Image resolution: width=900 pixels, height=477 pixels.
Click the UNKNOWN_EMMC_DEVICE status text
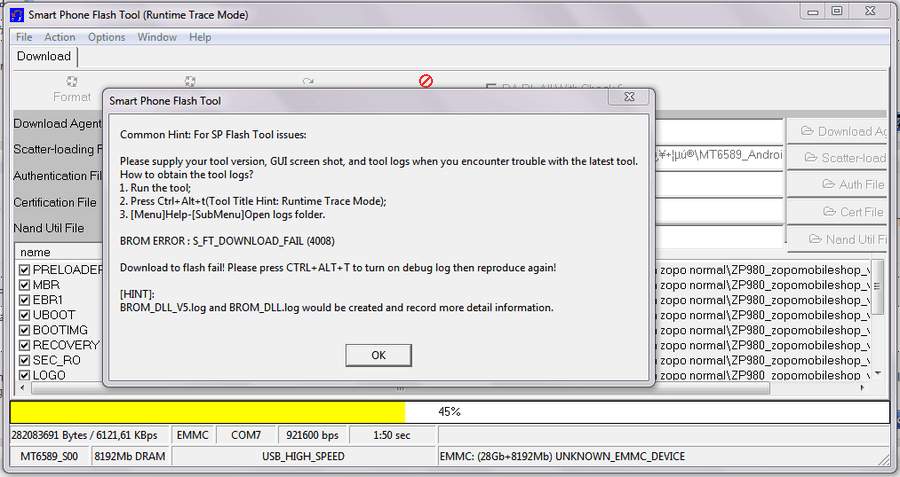[x=620, y=456]
